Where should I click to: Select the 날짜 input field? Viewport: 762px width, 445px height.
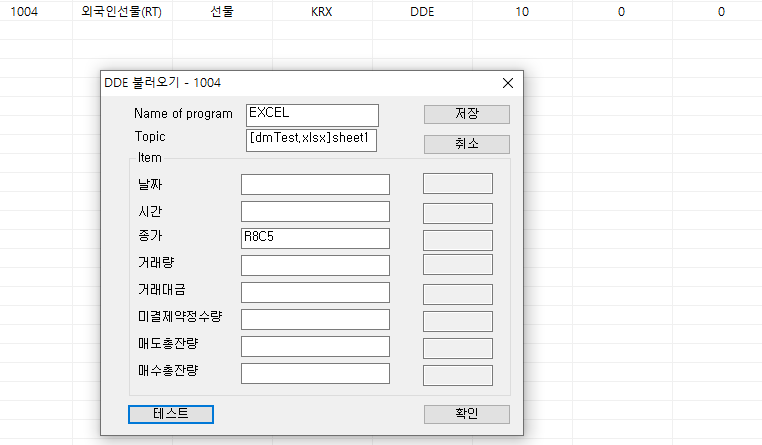[x=315, y=184]
